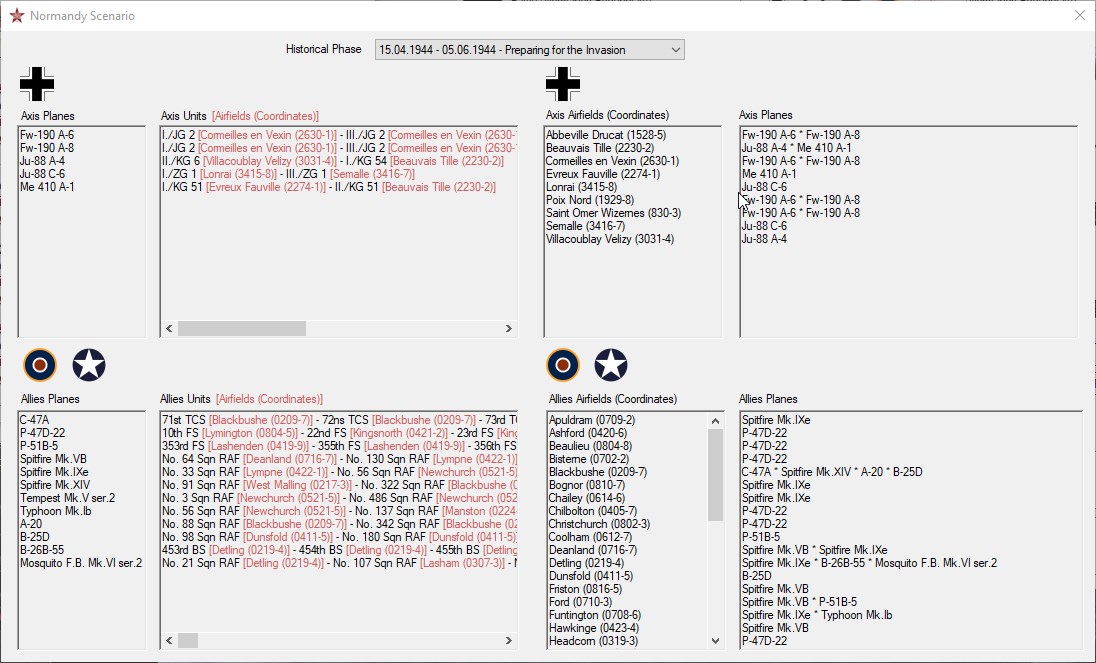Select the row starting with No. 98 Sqn RAF
The width and height of the screenshot is (1096, 663).
pos(339,537)
